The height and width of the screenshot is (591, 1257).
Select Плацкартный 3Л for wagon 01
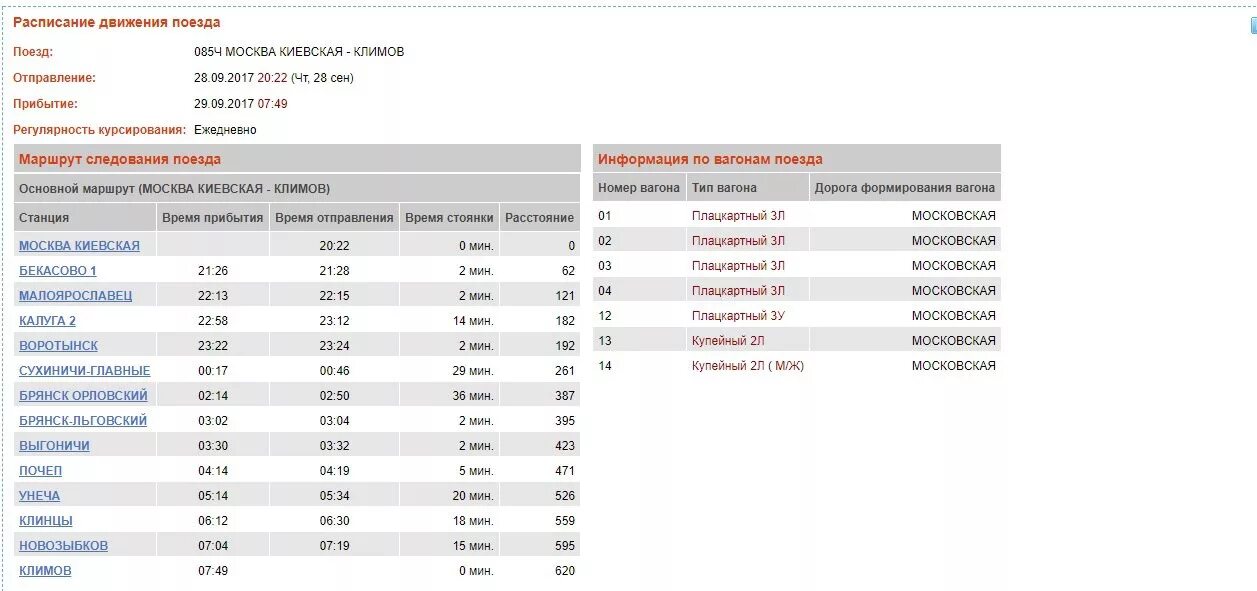[x=738, y=216]
